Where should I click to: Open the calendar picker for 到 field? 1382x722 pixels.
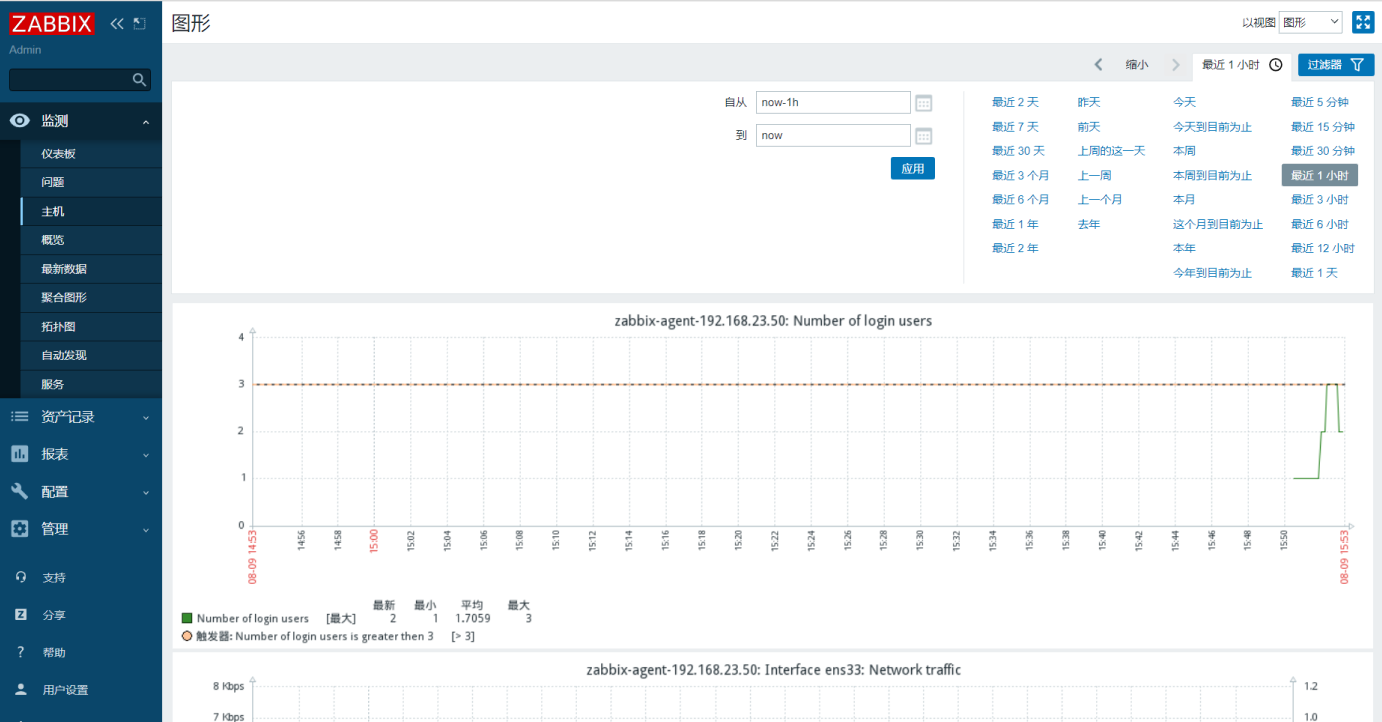(924, 136)
